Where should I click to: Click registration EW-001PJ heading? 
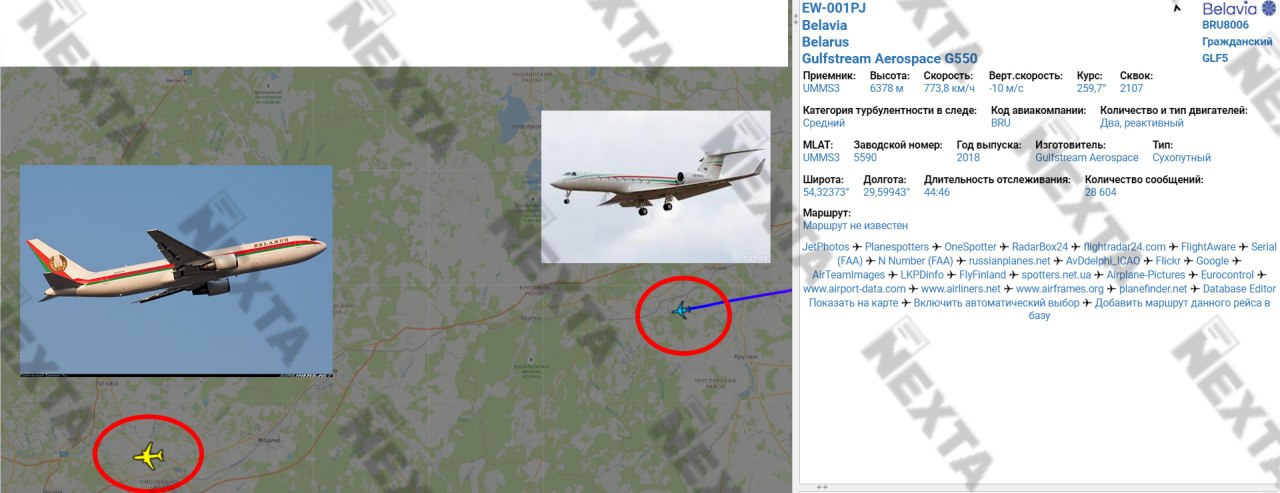(x=834, y=8)
